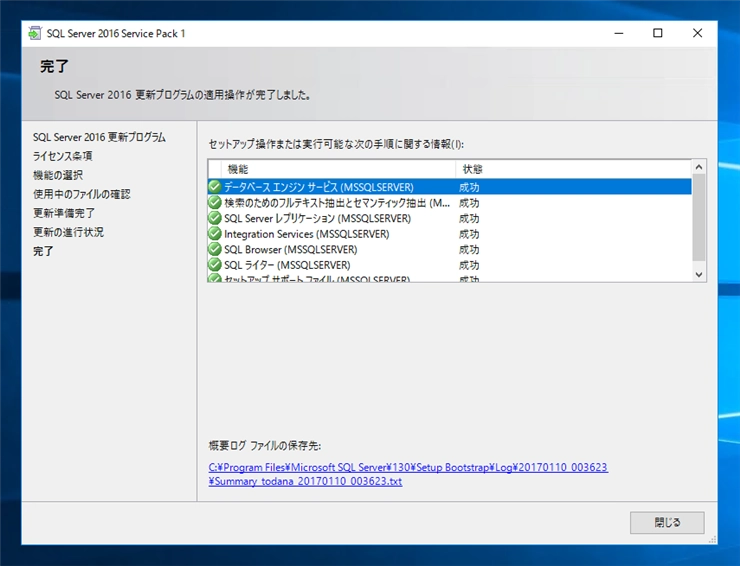Click the 閉じる button
This screenshot has height=566, width=740.
(667, 523)
